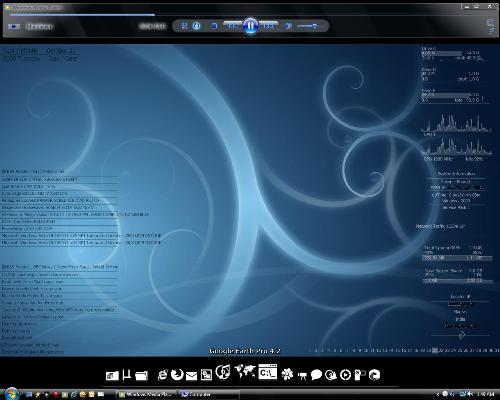The height and width of the screenshot is (400, 500).
Task: Click the lower view-mode icon at the player's right edge
Action: (x=490, y=30)
